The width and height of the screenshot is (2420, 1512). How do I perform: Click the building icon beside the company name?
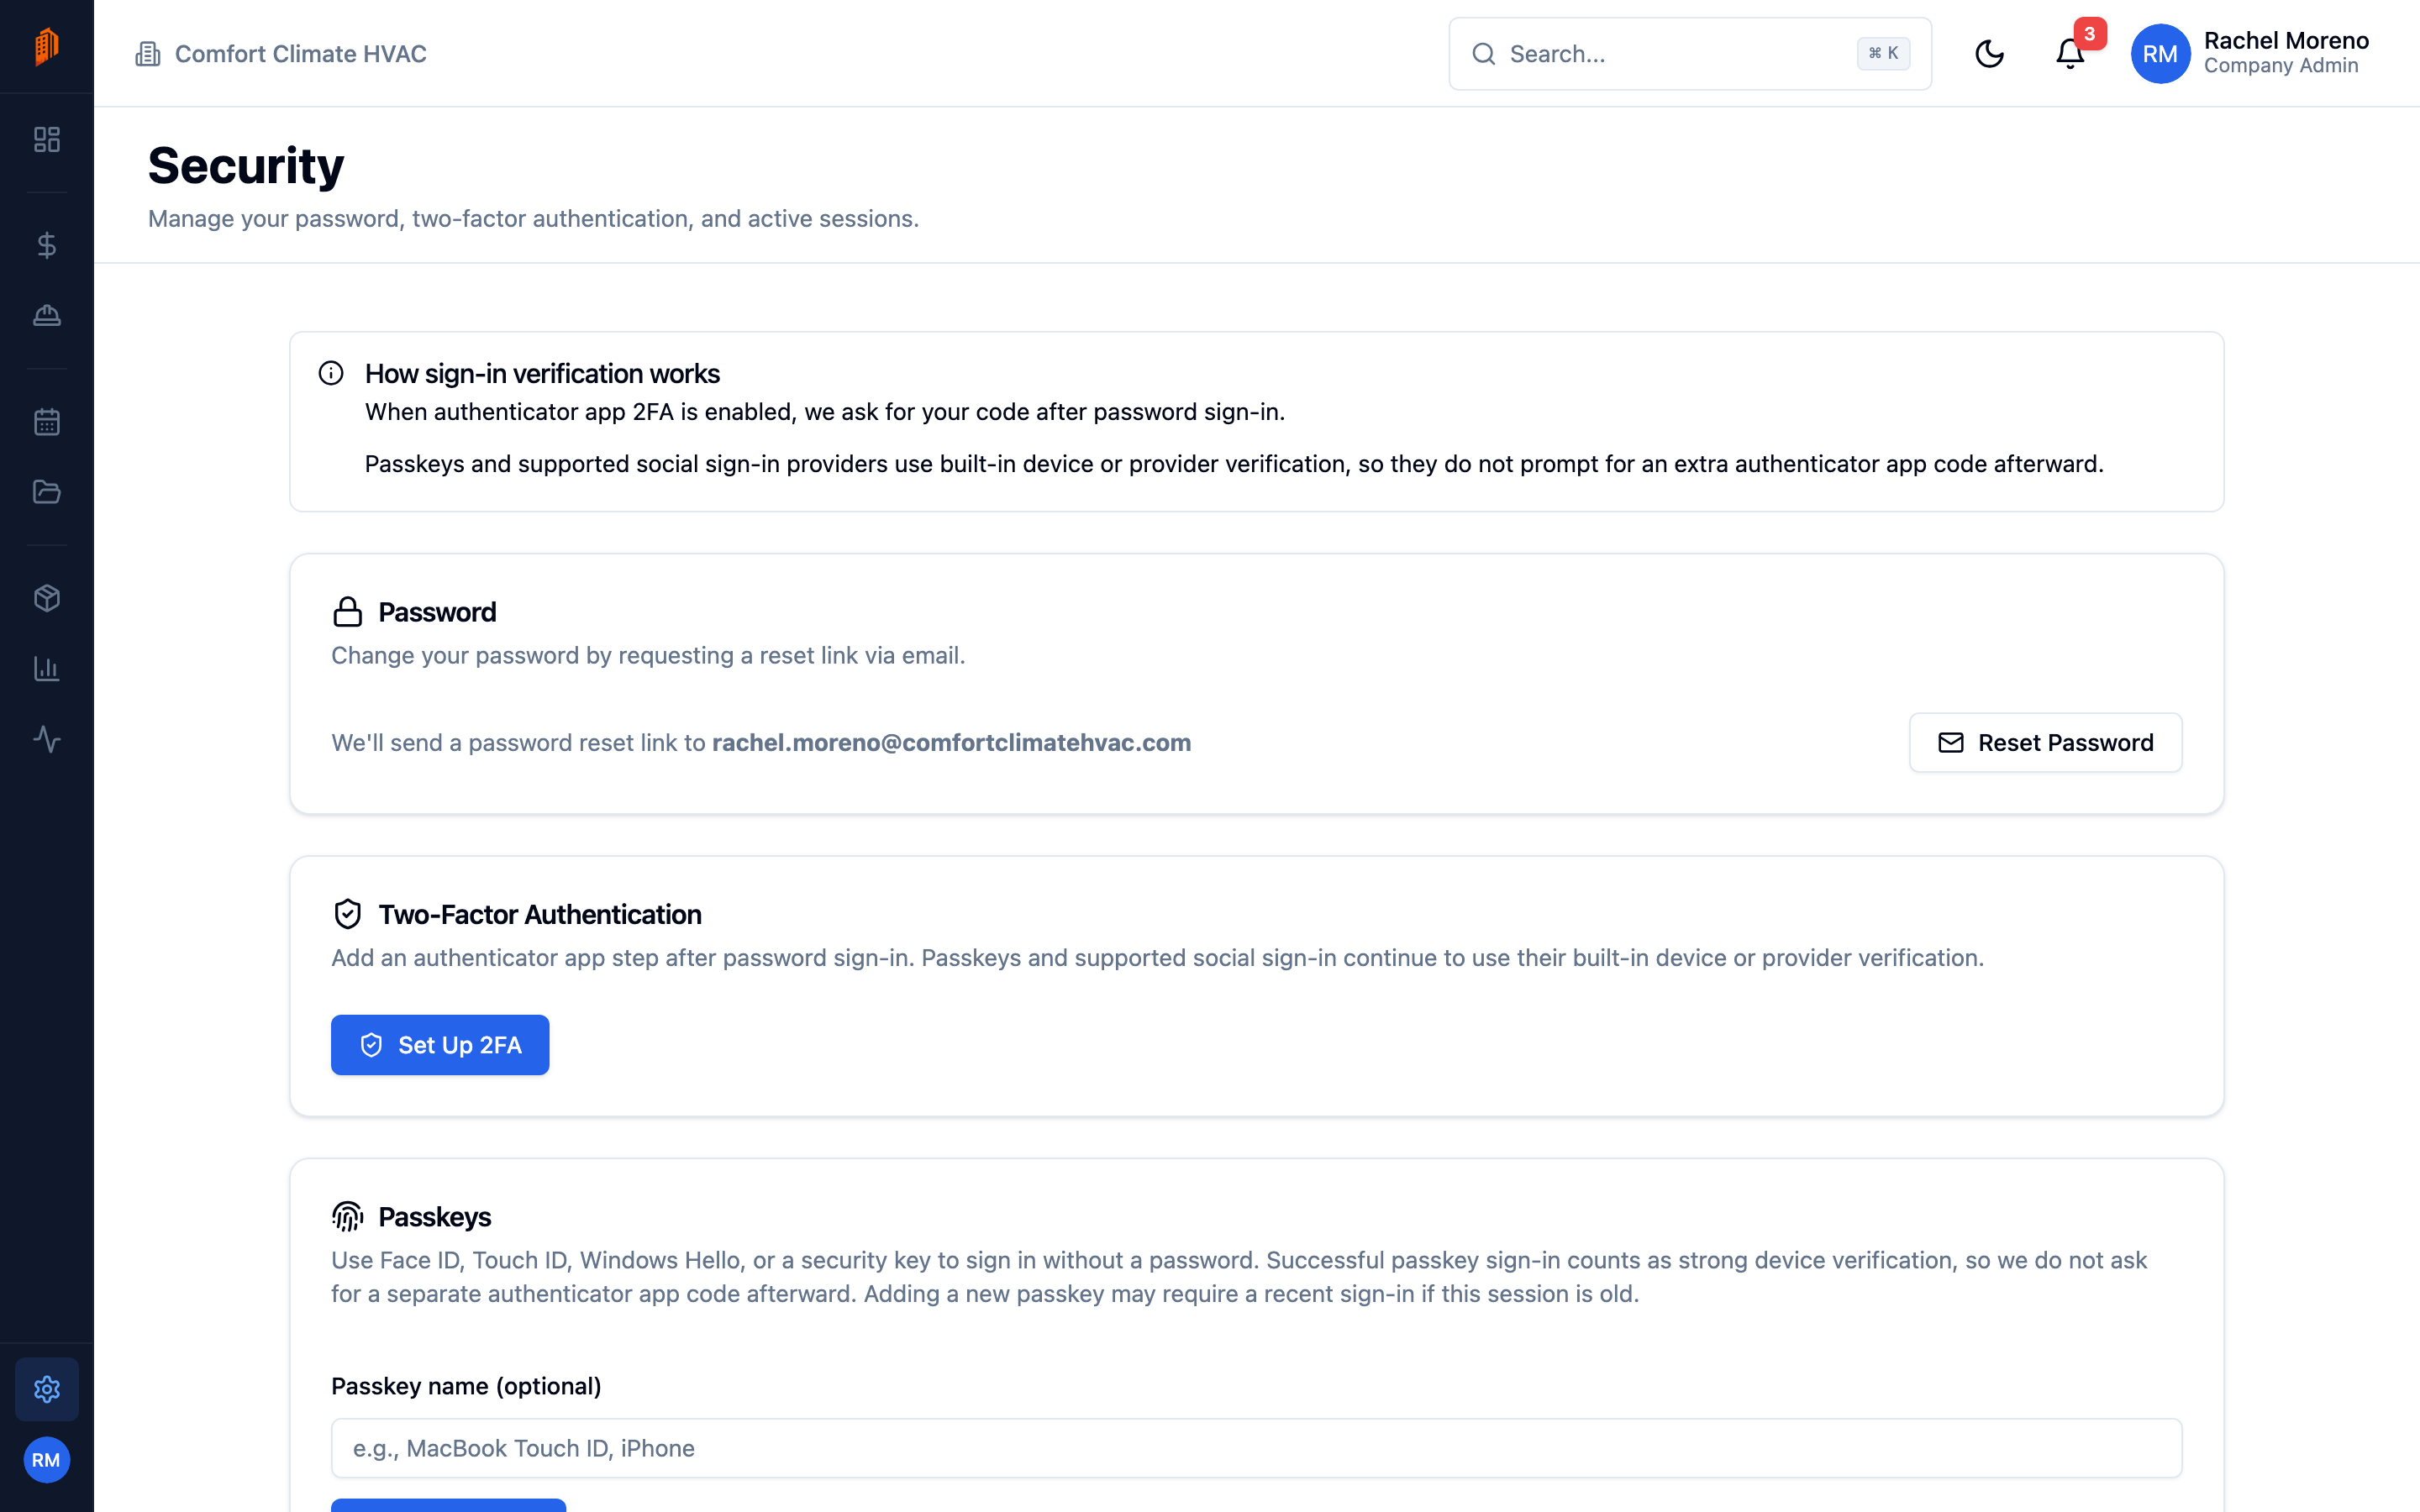(148, 54)
